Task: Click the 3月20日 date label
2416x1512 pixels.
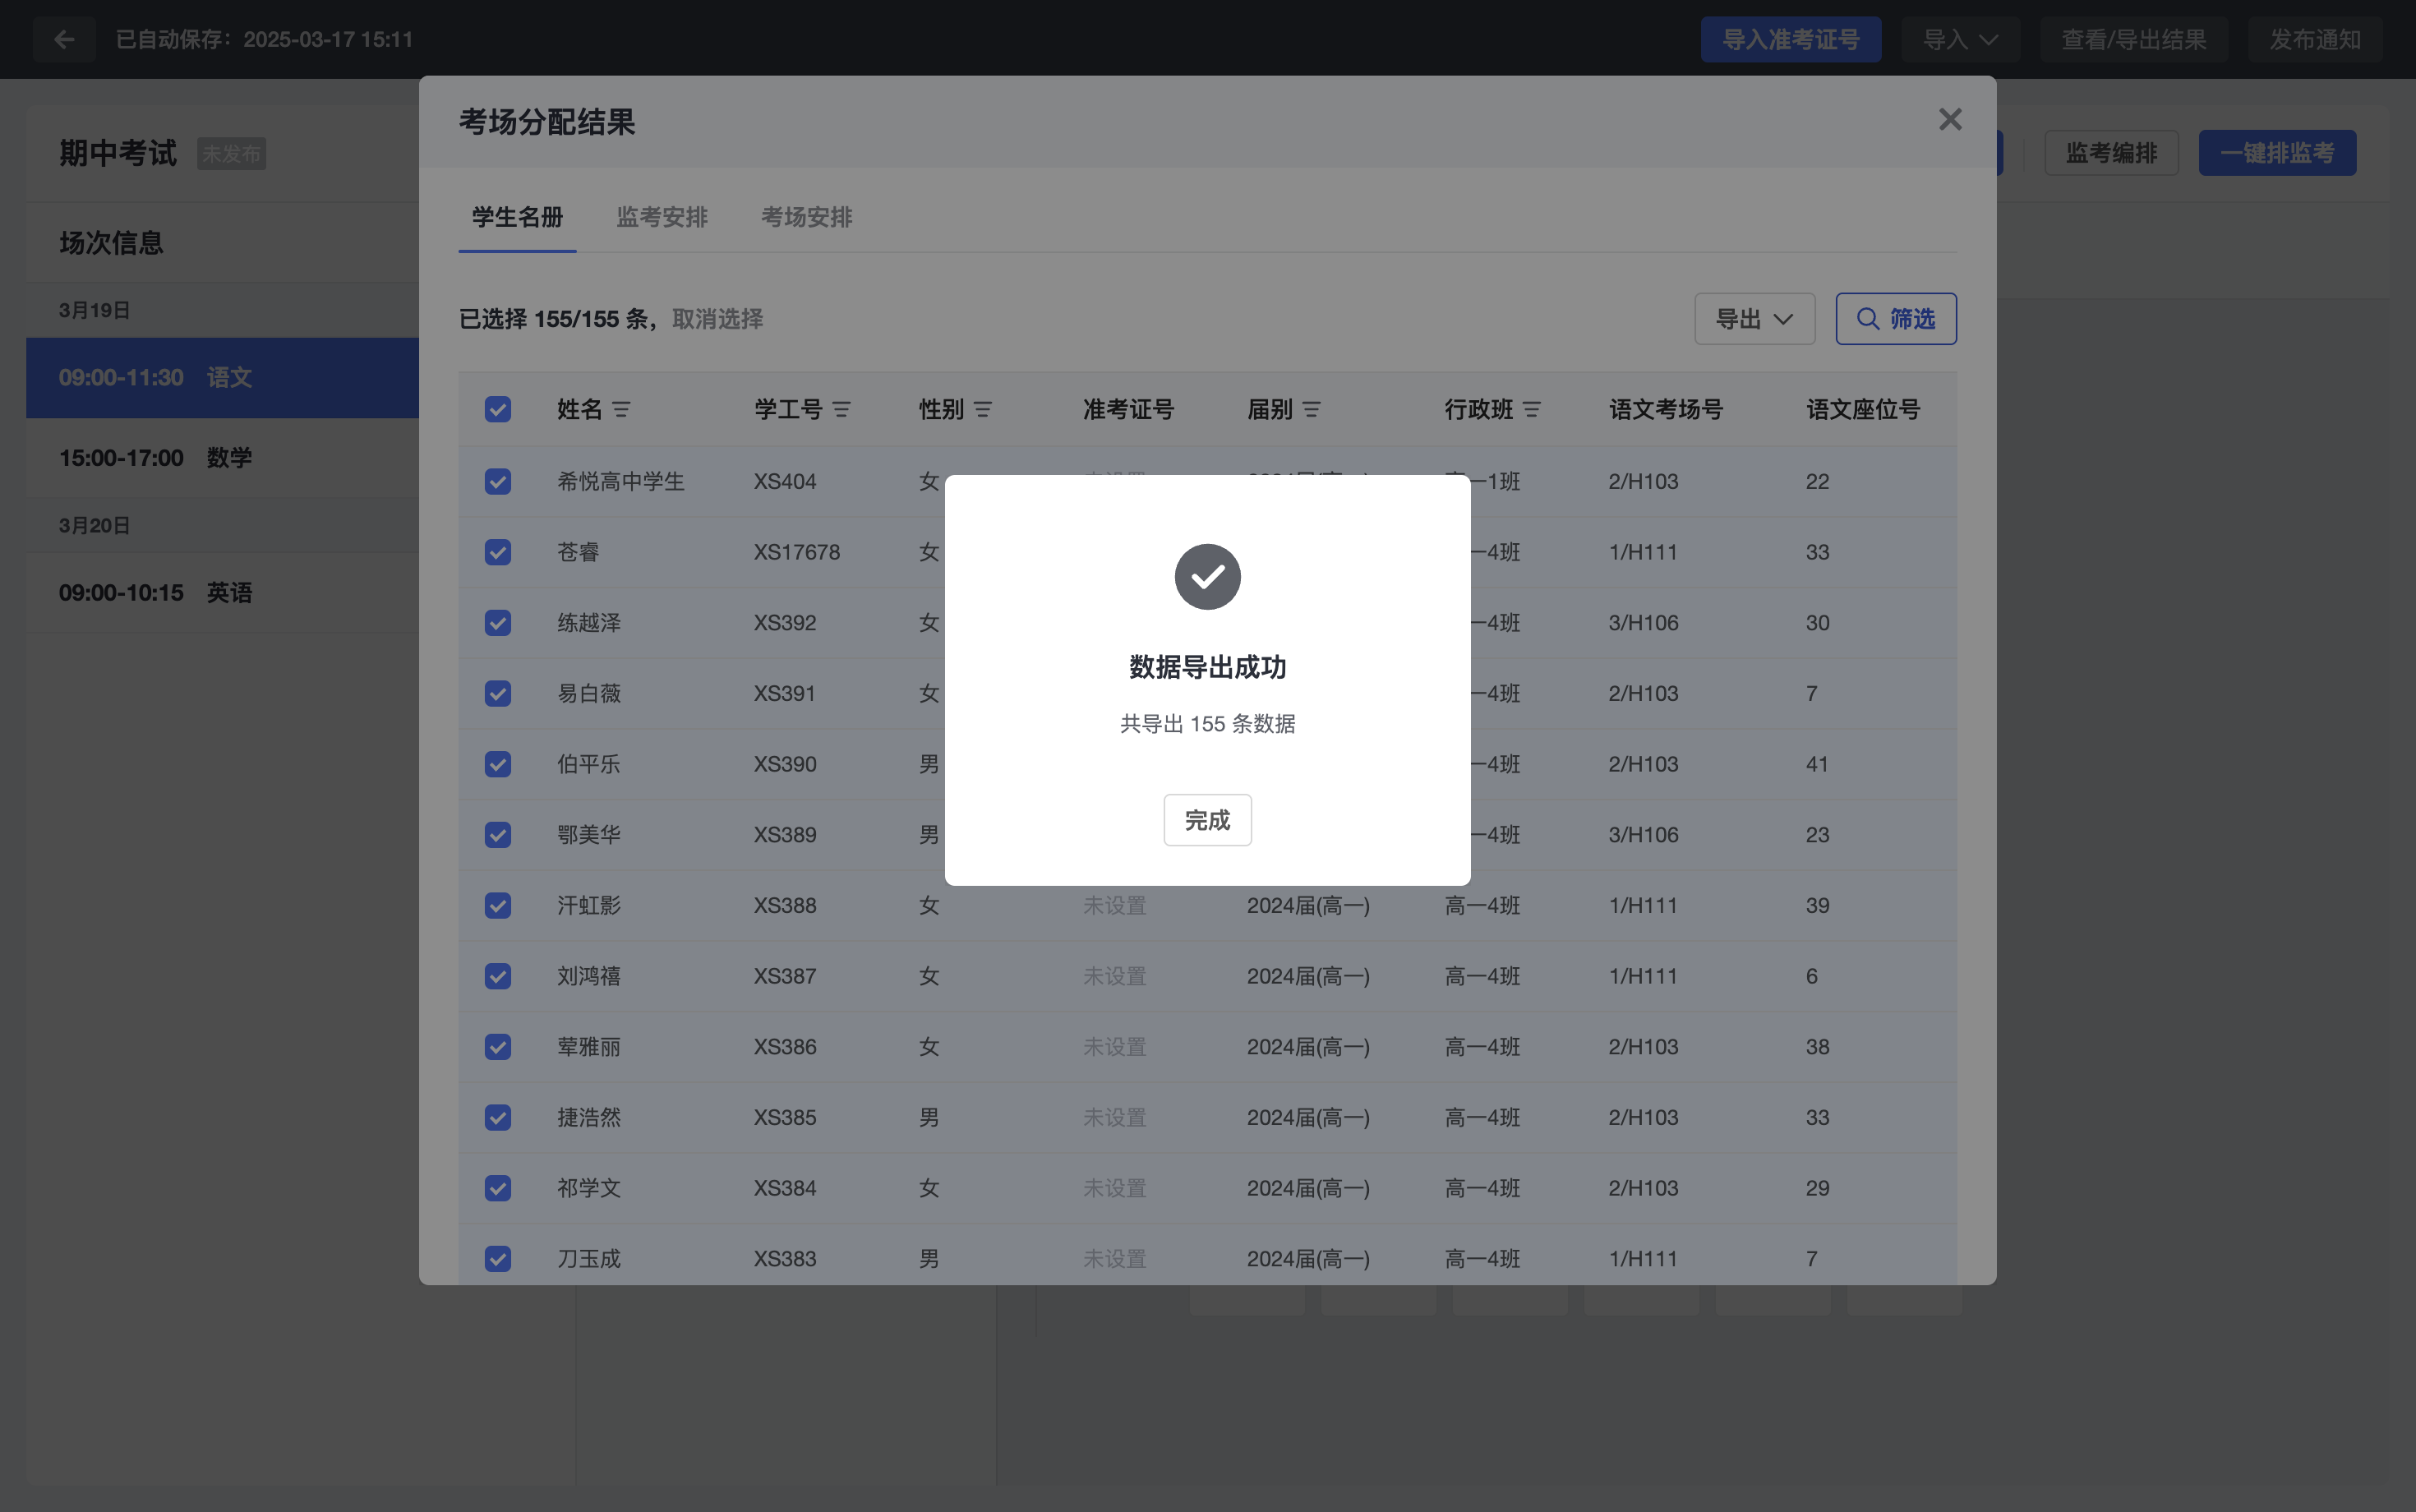Action: coord(94,525)
